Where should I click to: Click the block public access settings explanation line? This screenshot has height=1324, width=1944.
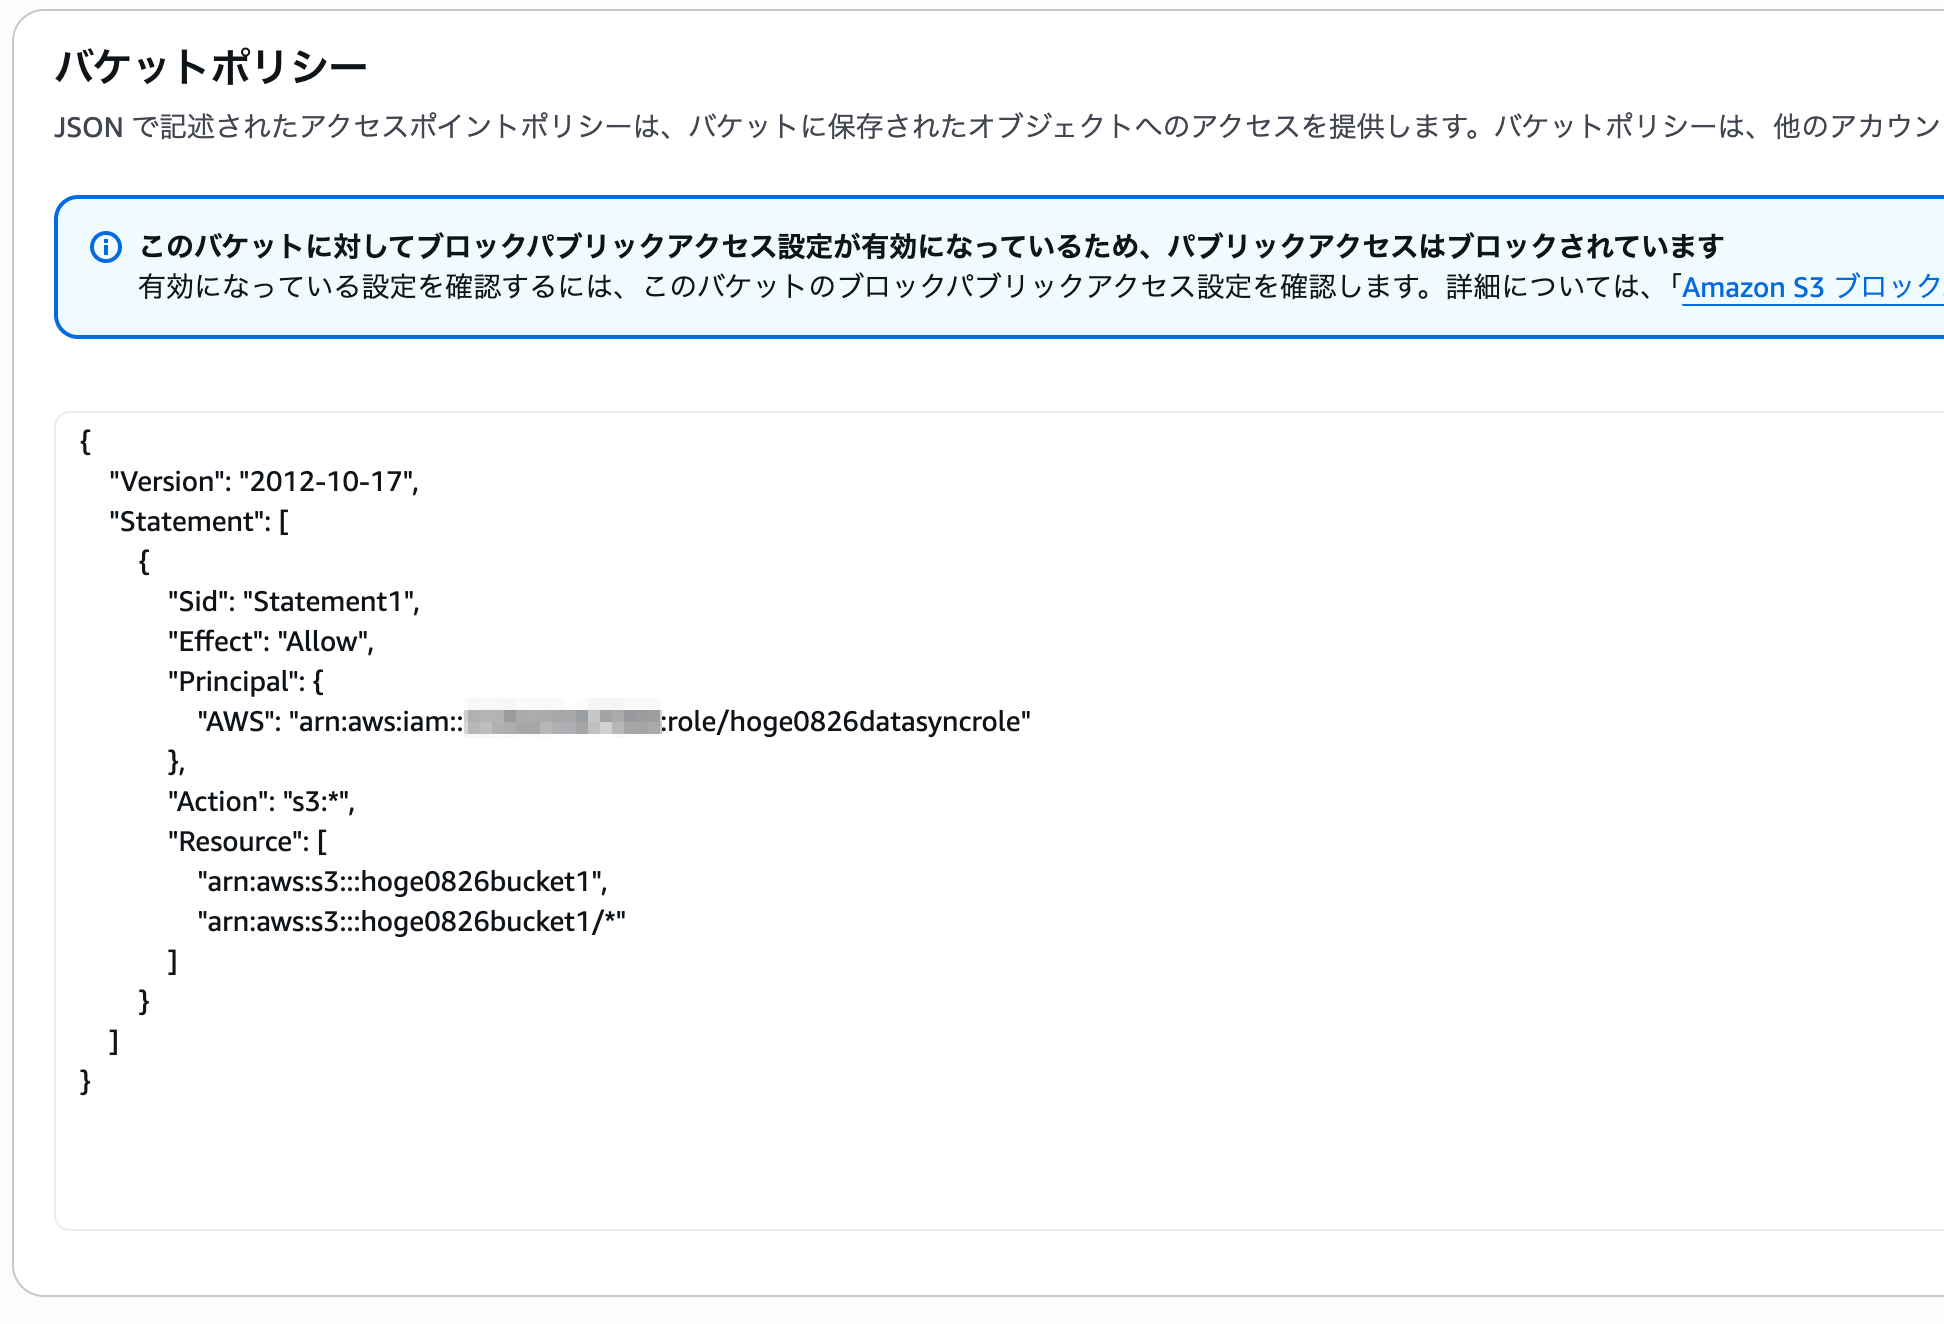[x=1040, y=288]
